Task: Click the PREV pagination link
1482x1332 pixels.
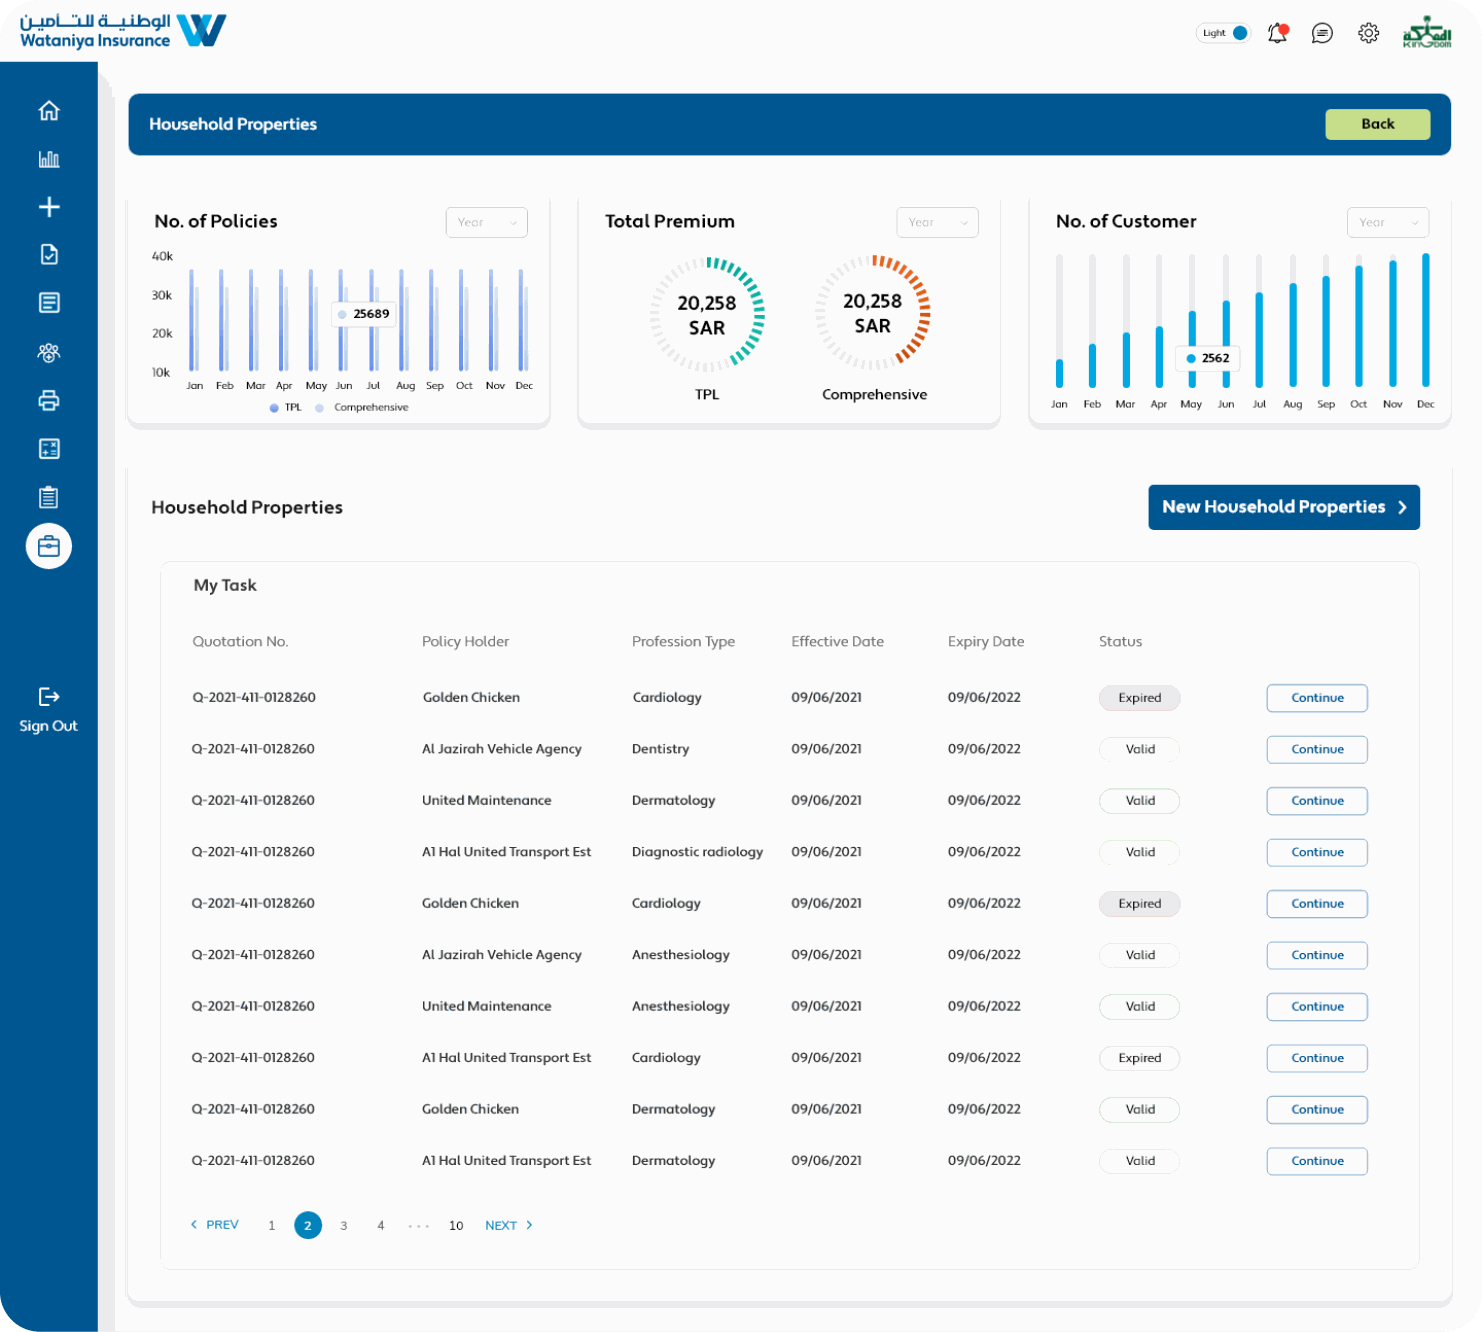Action: (215, 1225)
